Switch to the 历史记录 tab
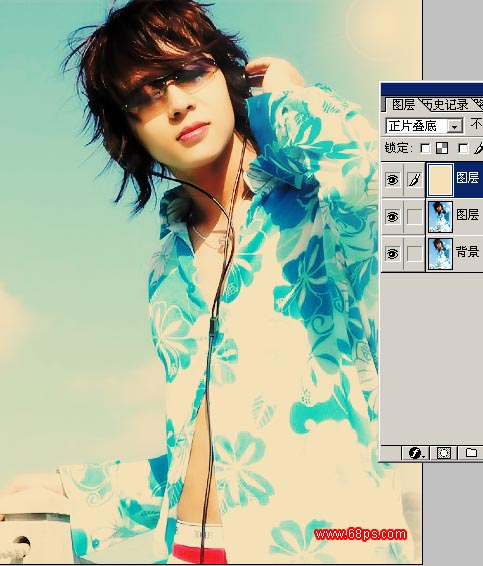The image size is (483, 566). [445, 105]
